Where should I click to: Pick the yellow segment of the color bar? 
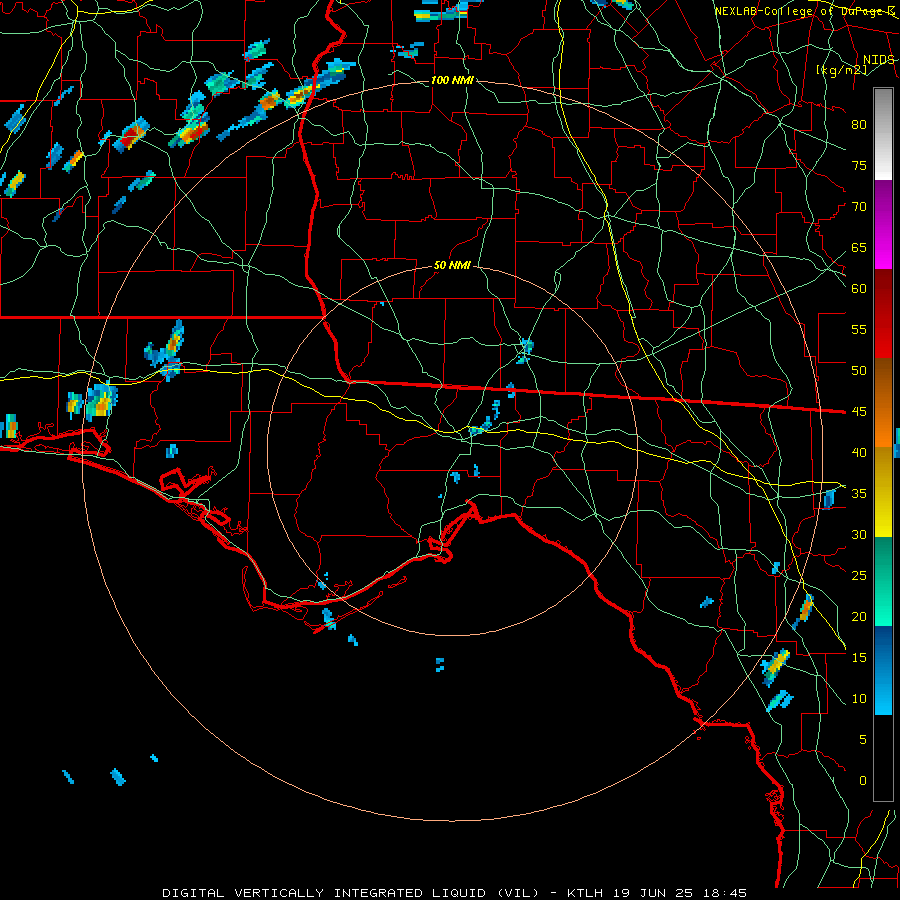pyautogui.click(x=883, y=492)
